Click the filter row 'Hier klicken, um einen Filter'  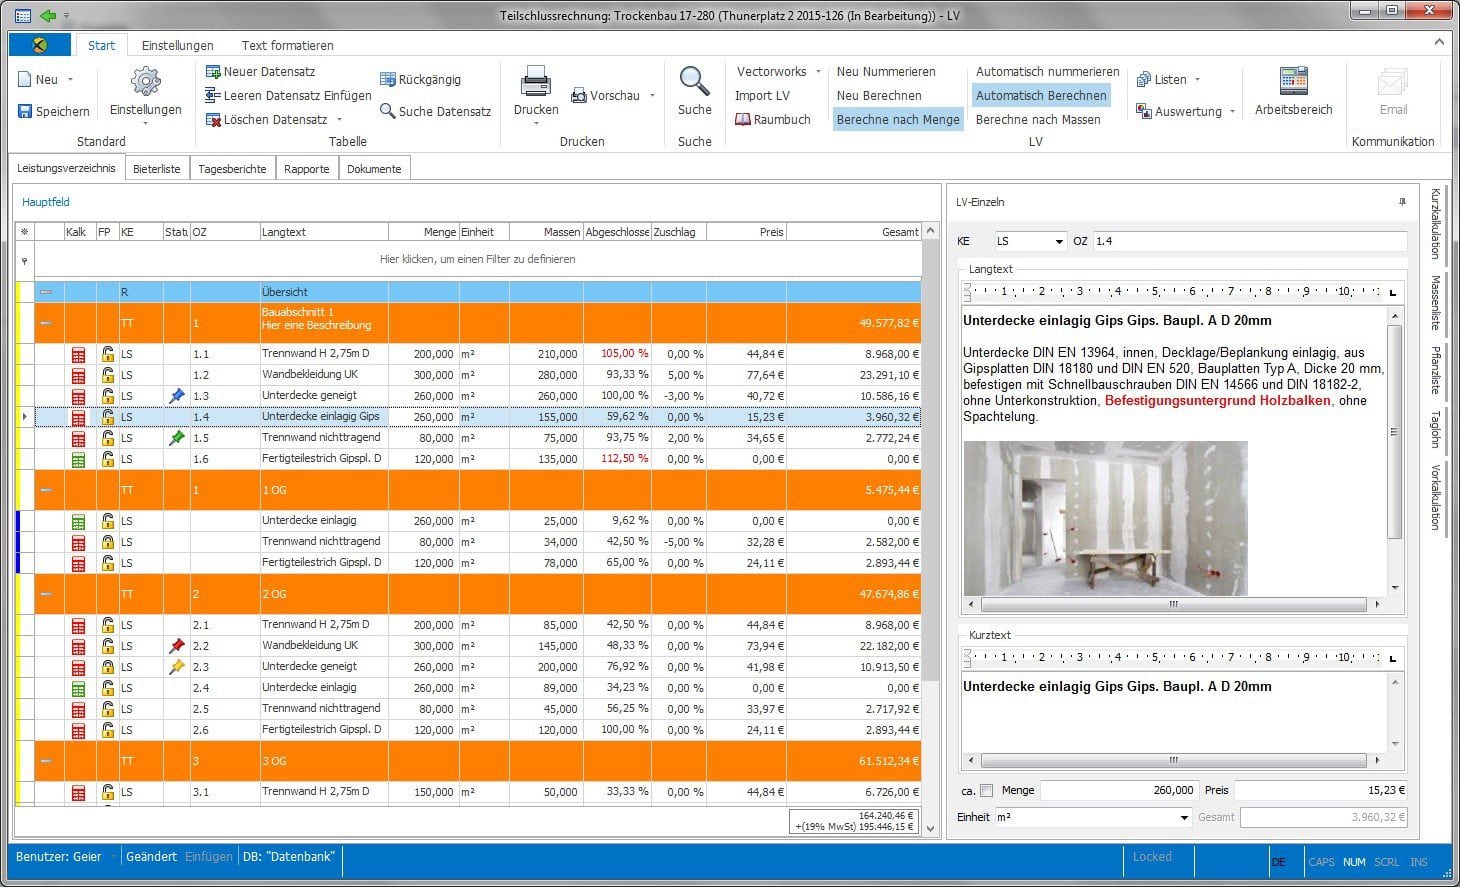point(477,259)
